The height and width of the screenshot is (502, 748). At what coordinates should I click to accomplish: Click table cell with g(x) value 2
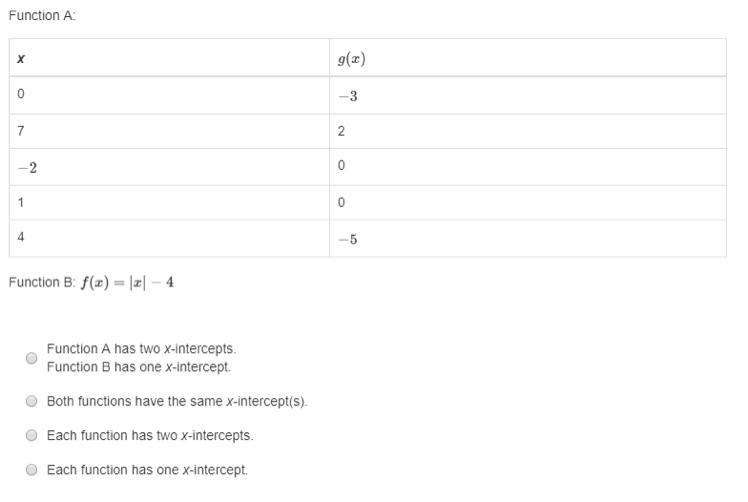tap(528, 131)
